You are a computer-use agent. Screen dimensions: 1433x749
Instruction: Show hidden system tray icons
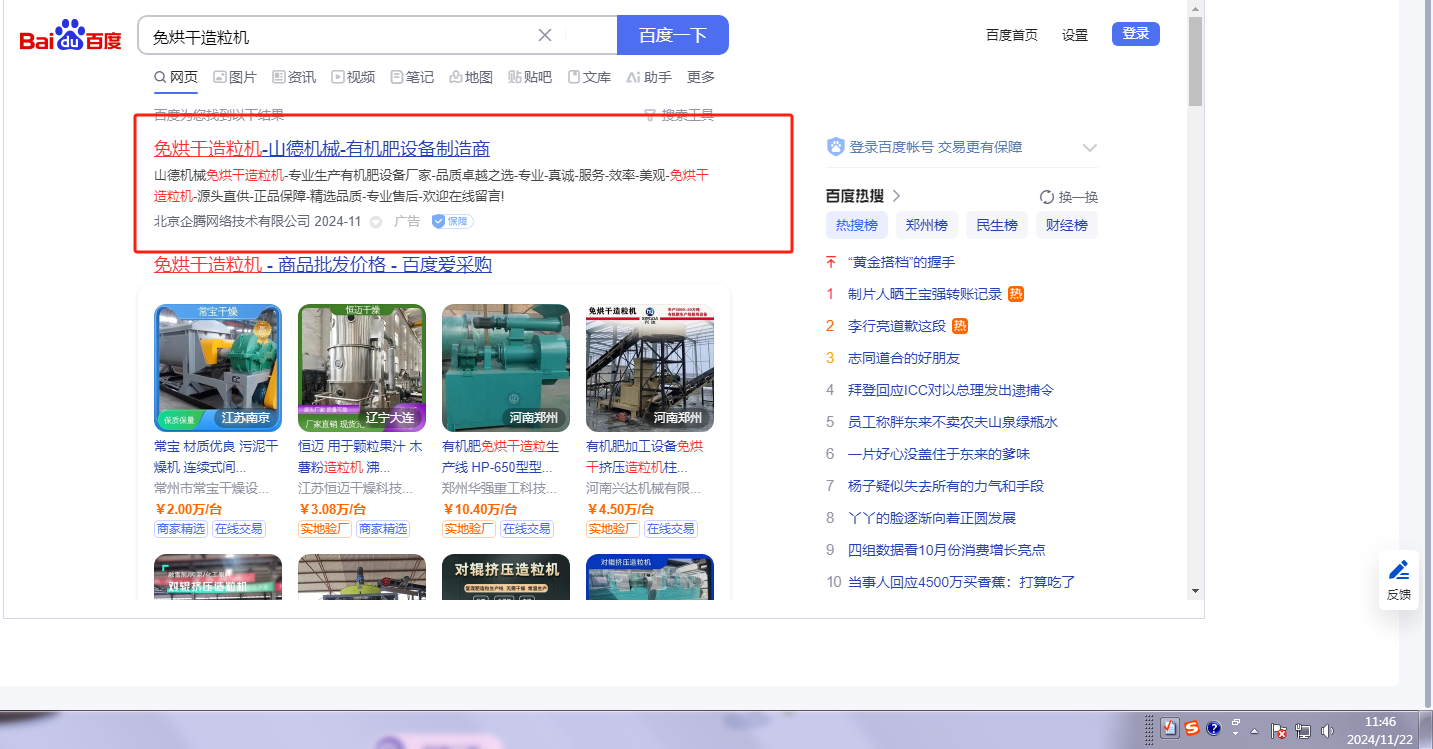click(1254, 730)
